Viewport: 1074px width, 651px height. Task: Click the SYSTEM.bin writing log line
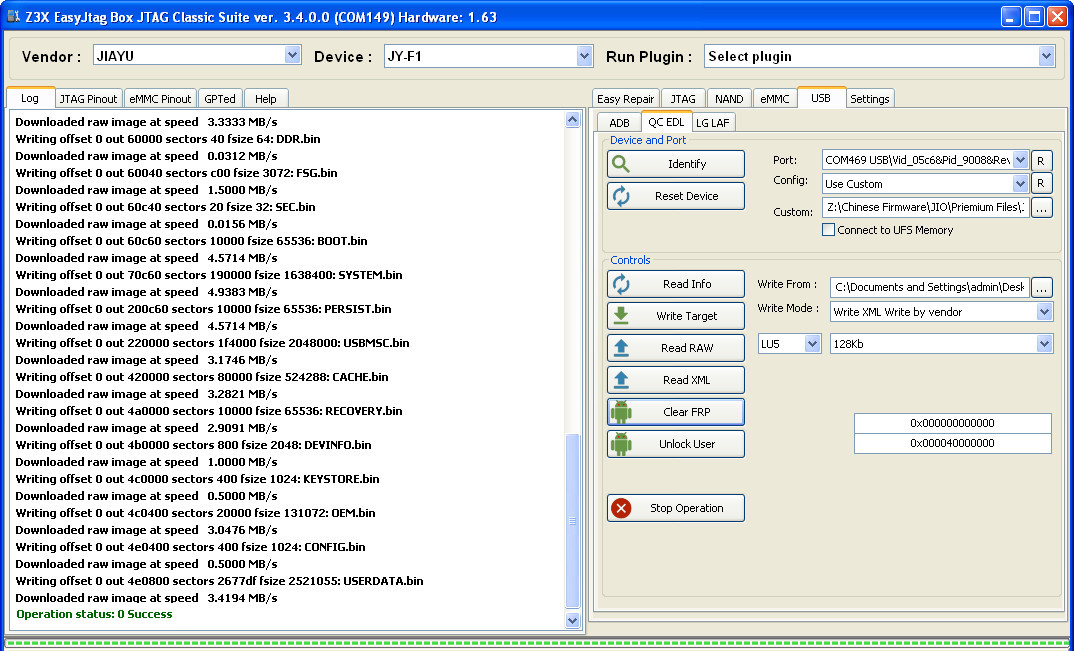209,275
